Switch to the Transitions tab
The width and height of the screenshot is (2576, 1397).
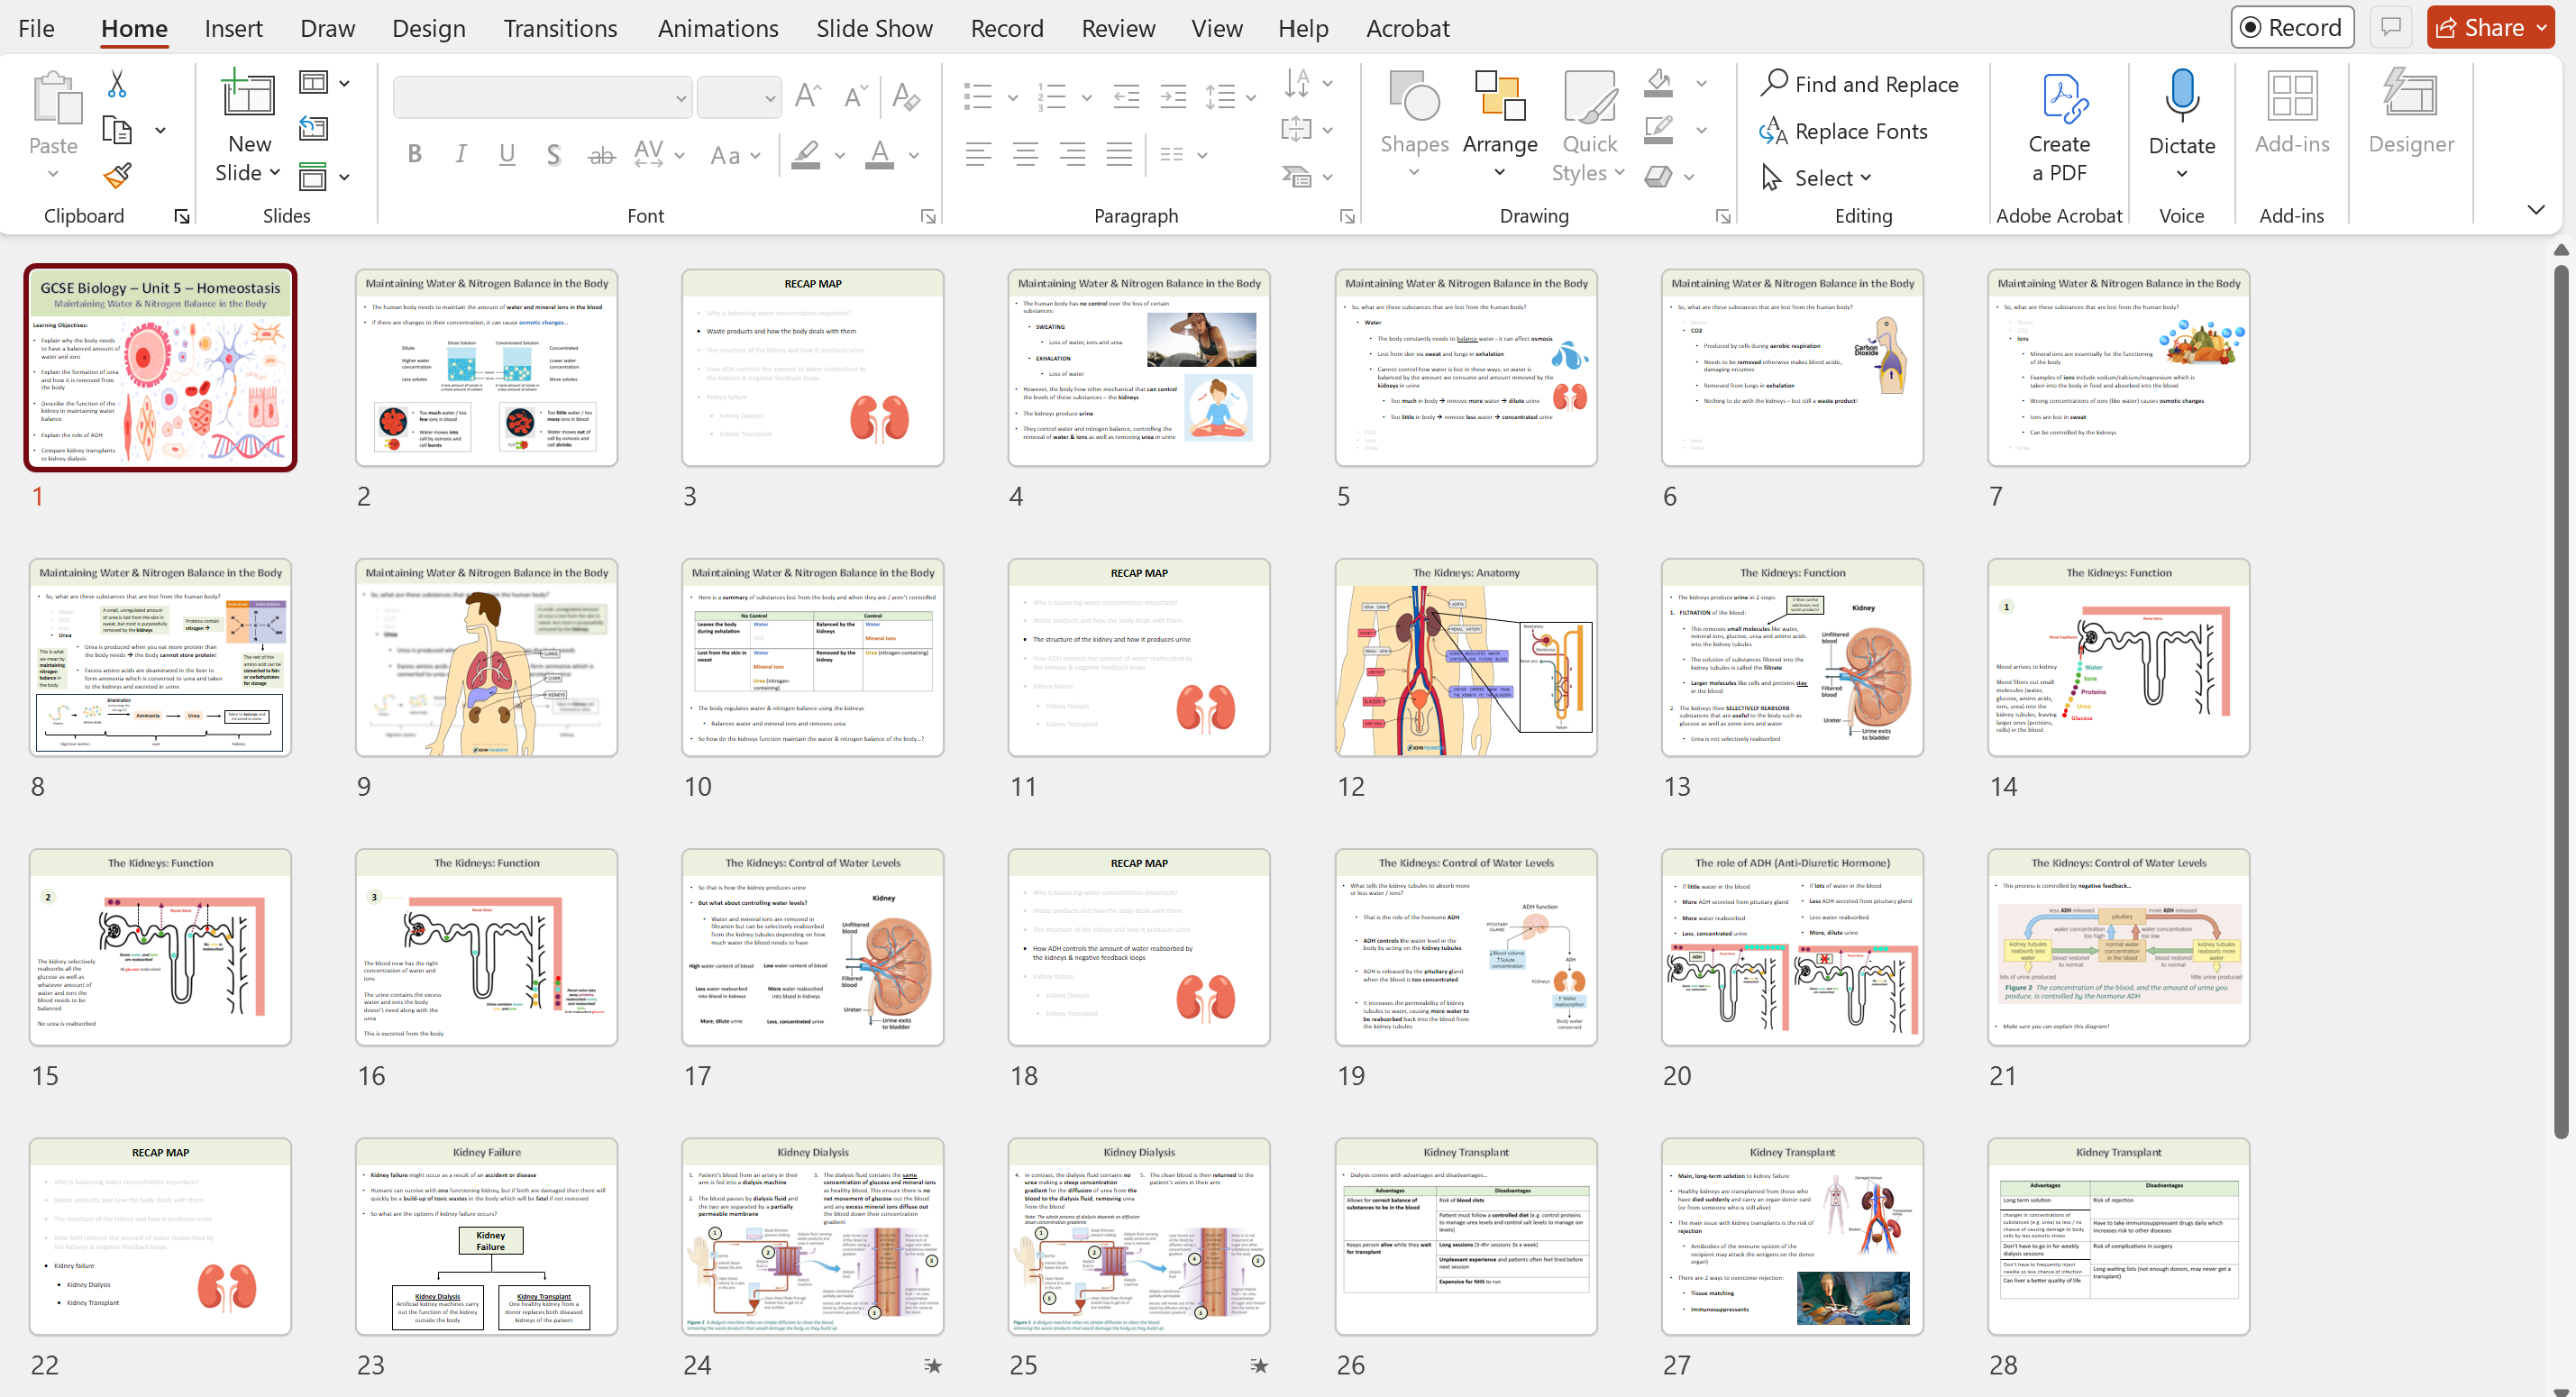tap(560, 28)
